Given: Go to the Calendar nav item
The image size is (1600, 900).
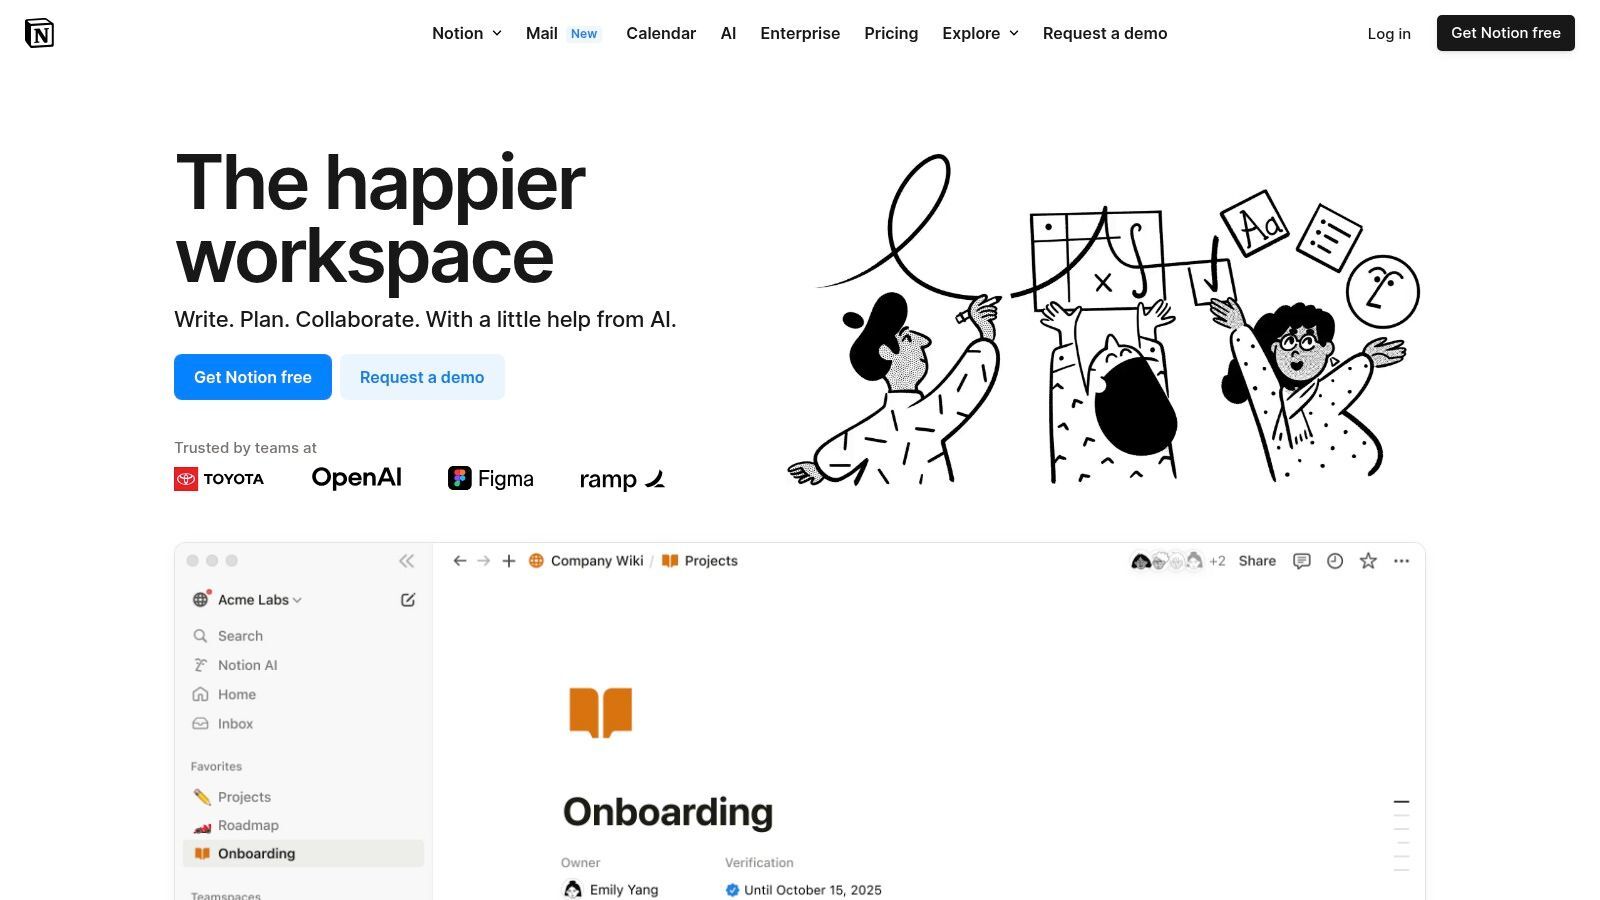Looking at the screenshot, I should (661, 33).
